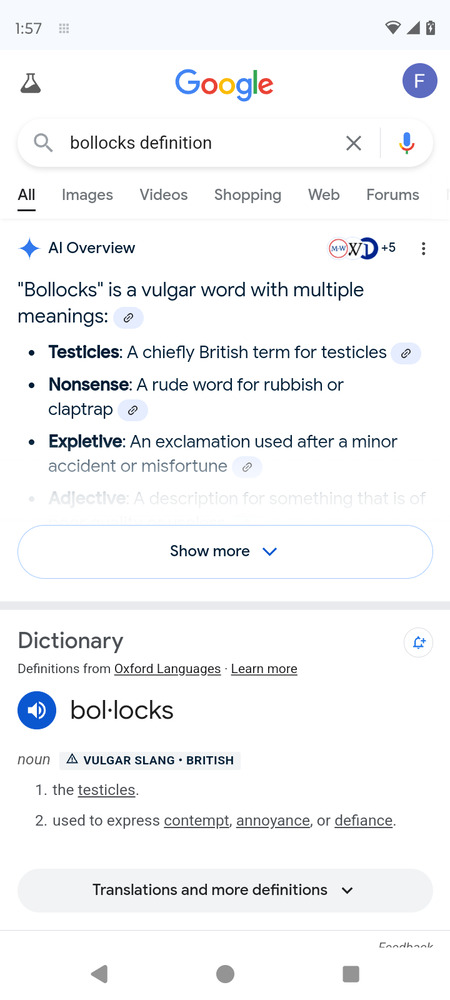
Task: Switch to the Images tab
Action: (87, 195)
